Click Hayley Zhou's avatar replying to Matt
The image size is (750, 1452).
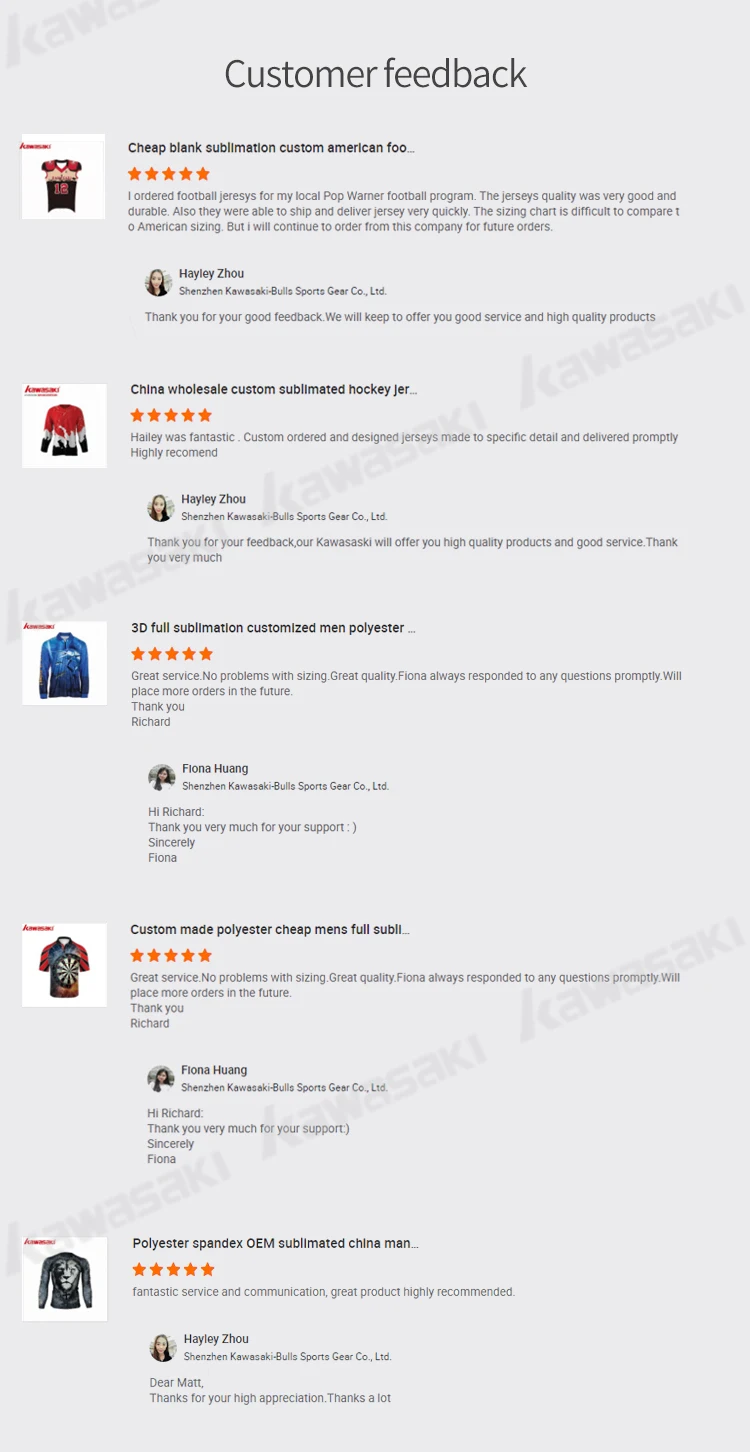(x=164, y=1347)
